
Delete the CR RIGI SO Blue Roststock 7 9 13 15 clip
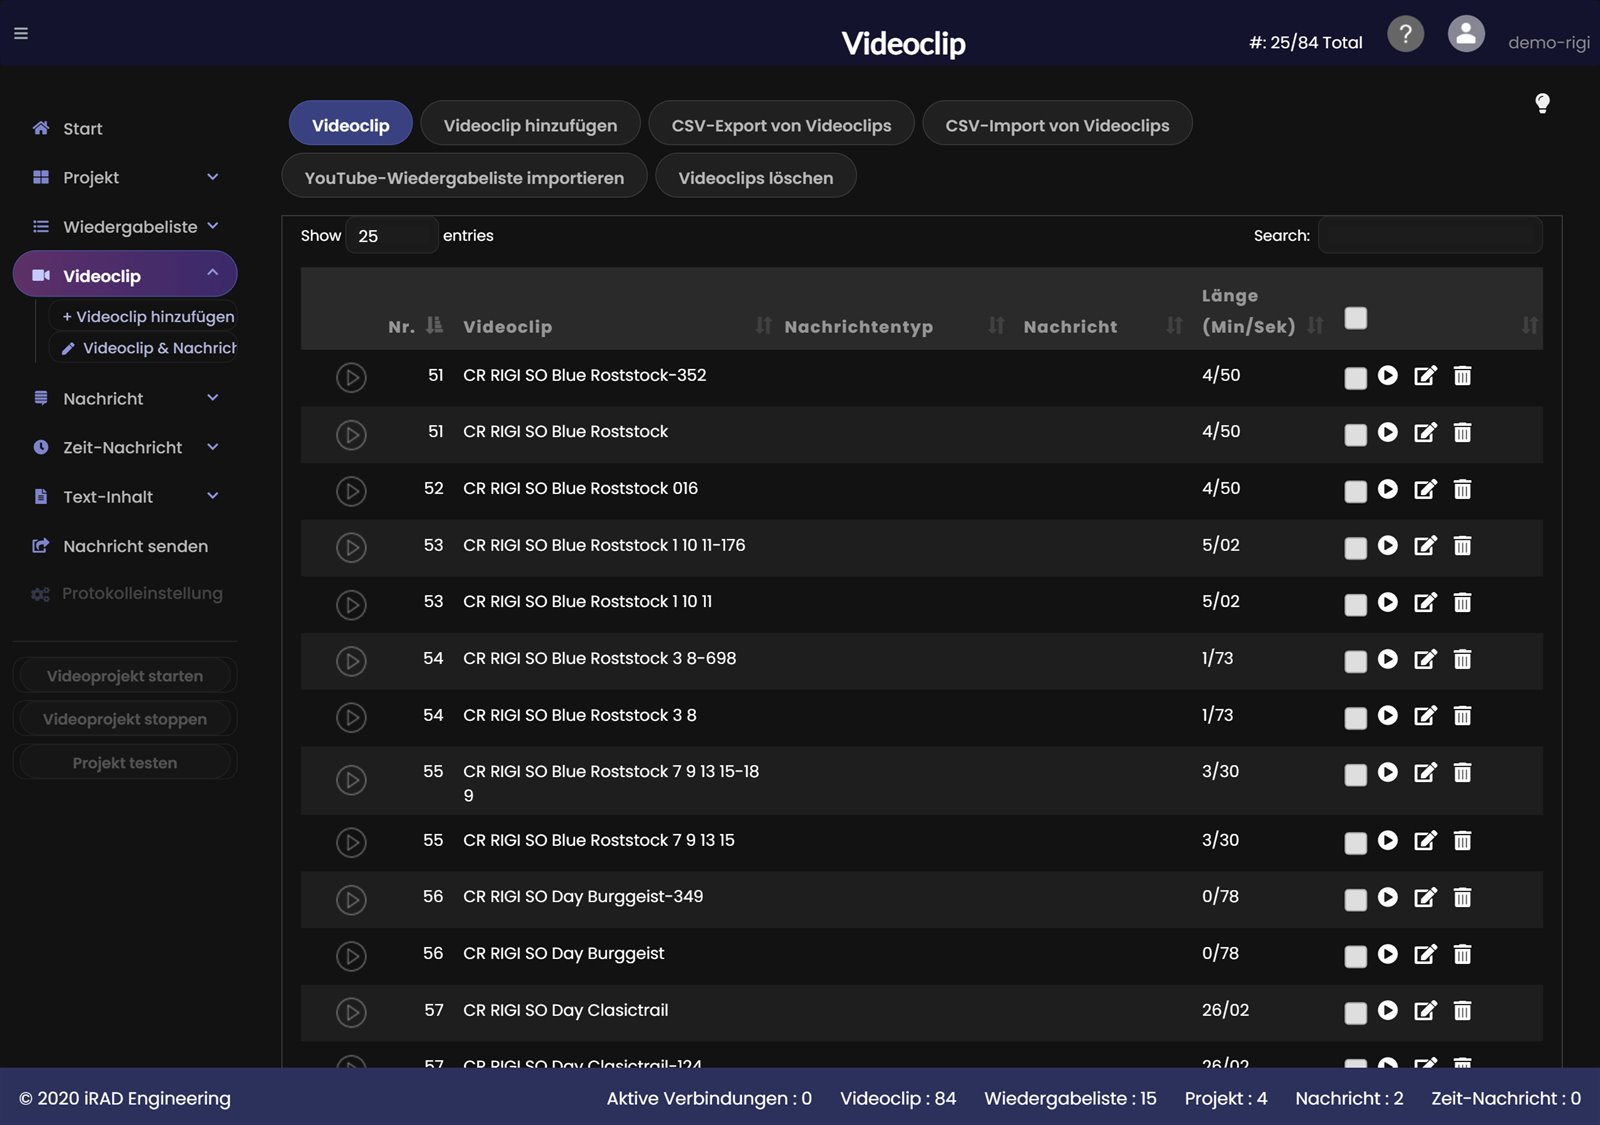(x=1462, y=841)
